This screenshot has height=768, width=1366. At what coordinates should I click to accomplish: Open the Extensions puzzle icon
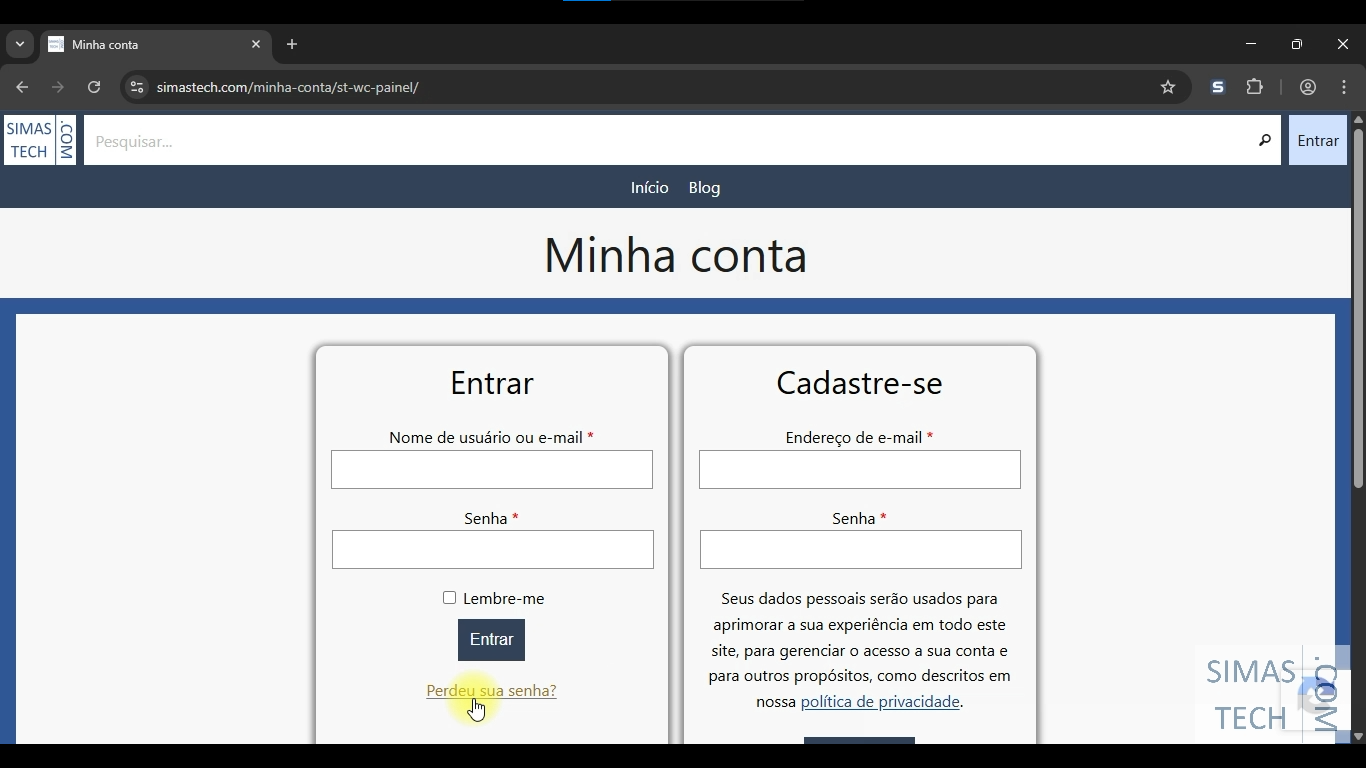click(x=1255, y=87)
